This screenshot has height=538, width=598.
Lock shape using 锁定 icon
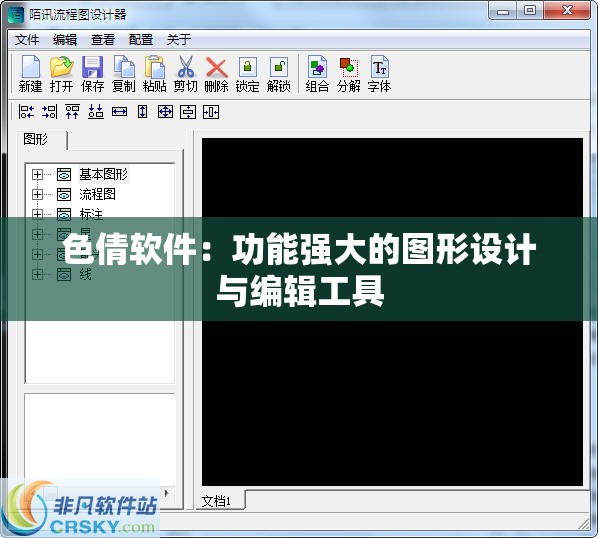tap(248, 74)
